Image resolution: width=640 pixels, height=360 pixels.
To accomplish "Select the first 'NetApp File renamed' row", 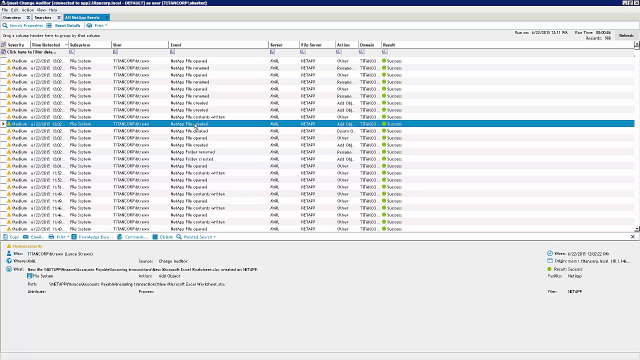I will tap(317, 68).
